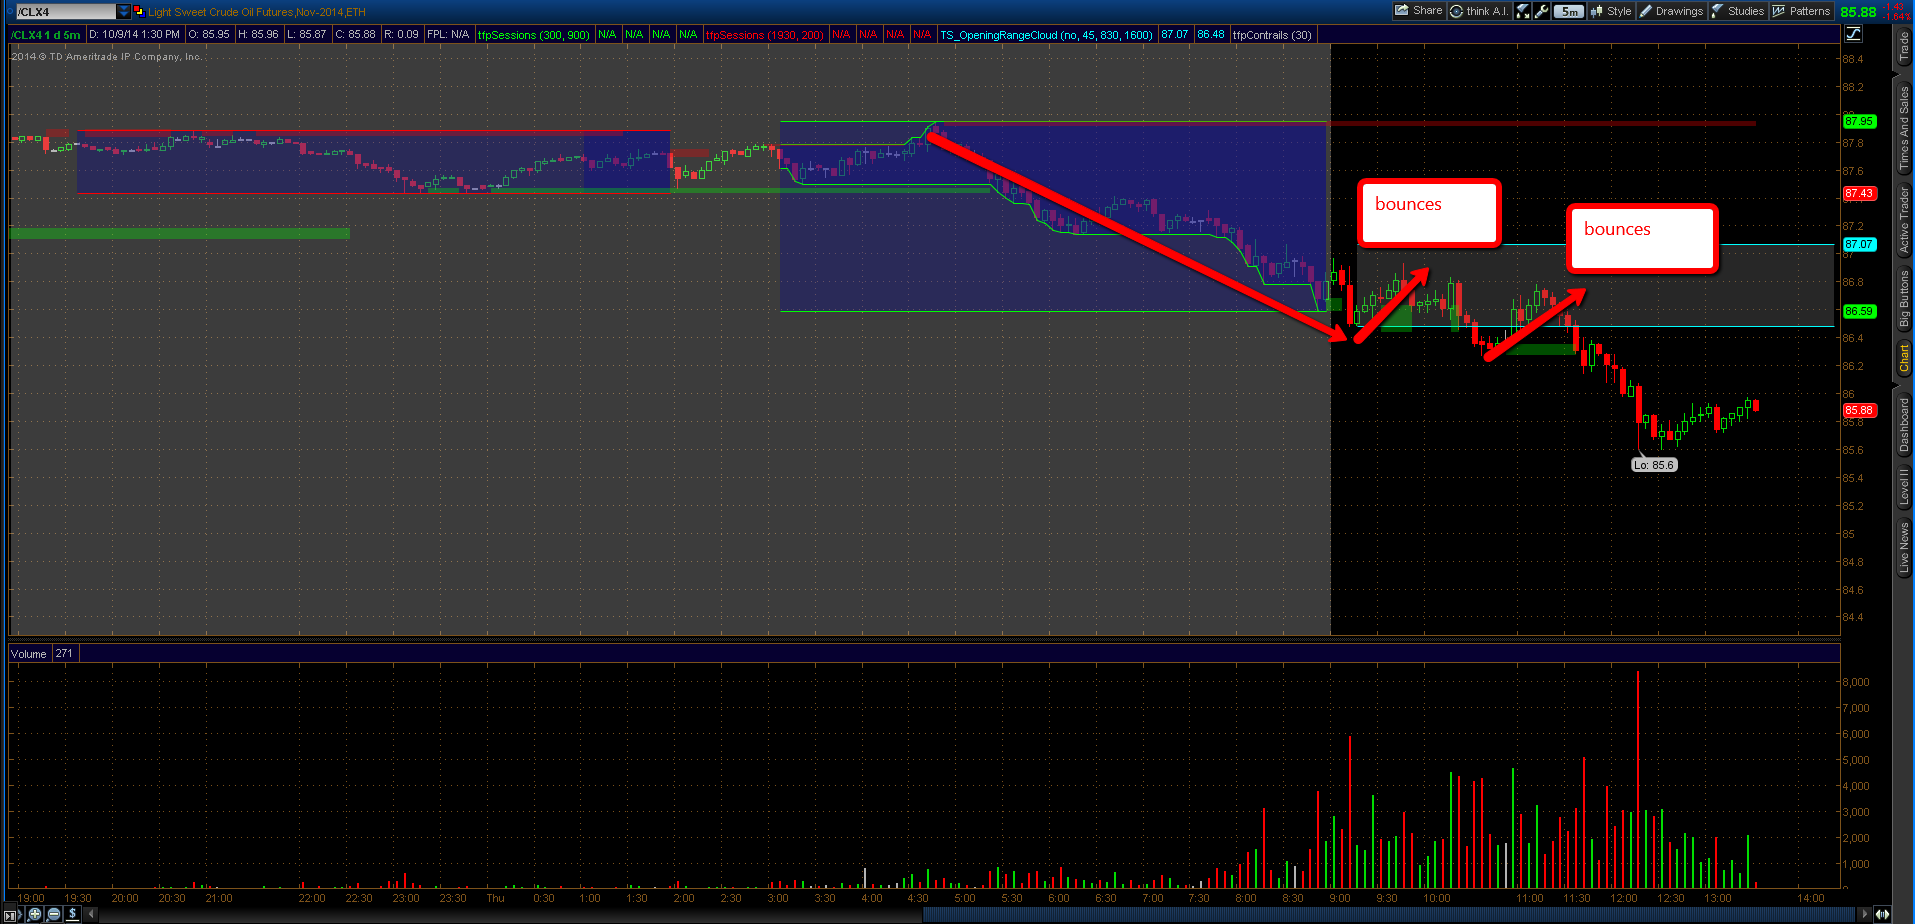
Task: Open the Level II side tab
Action: pyautogui.click(x=1904, y=487)
